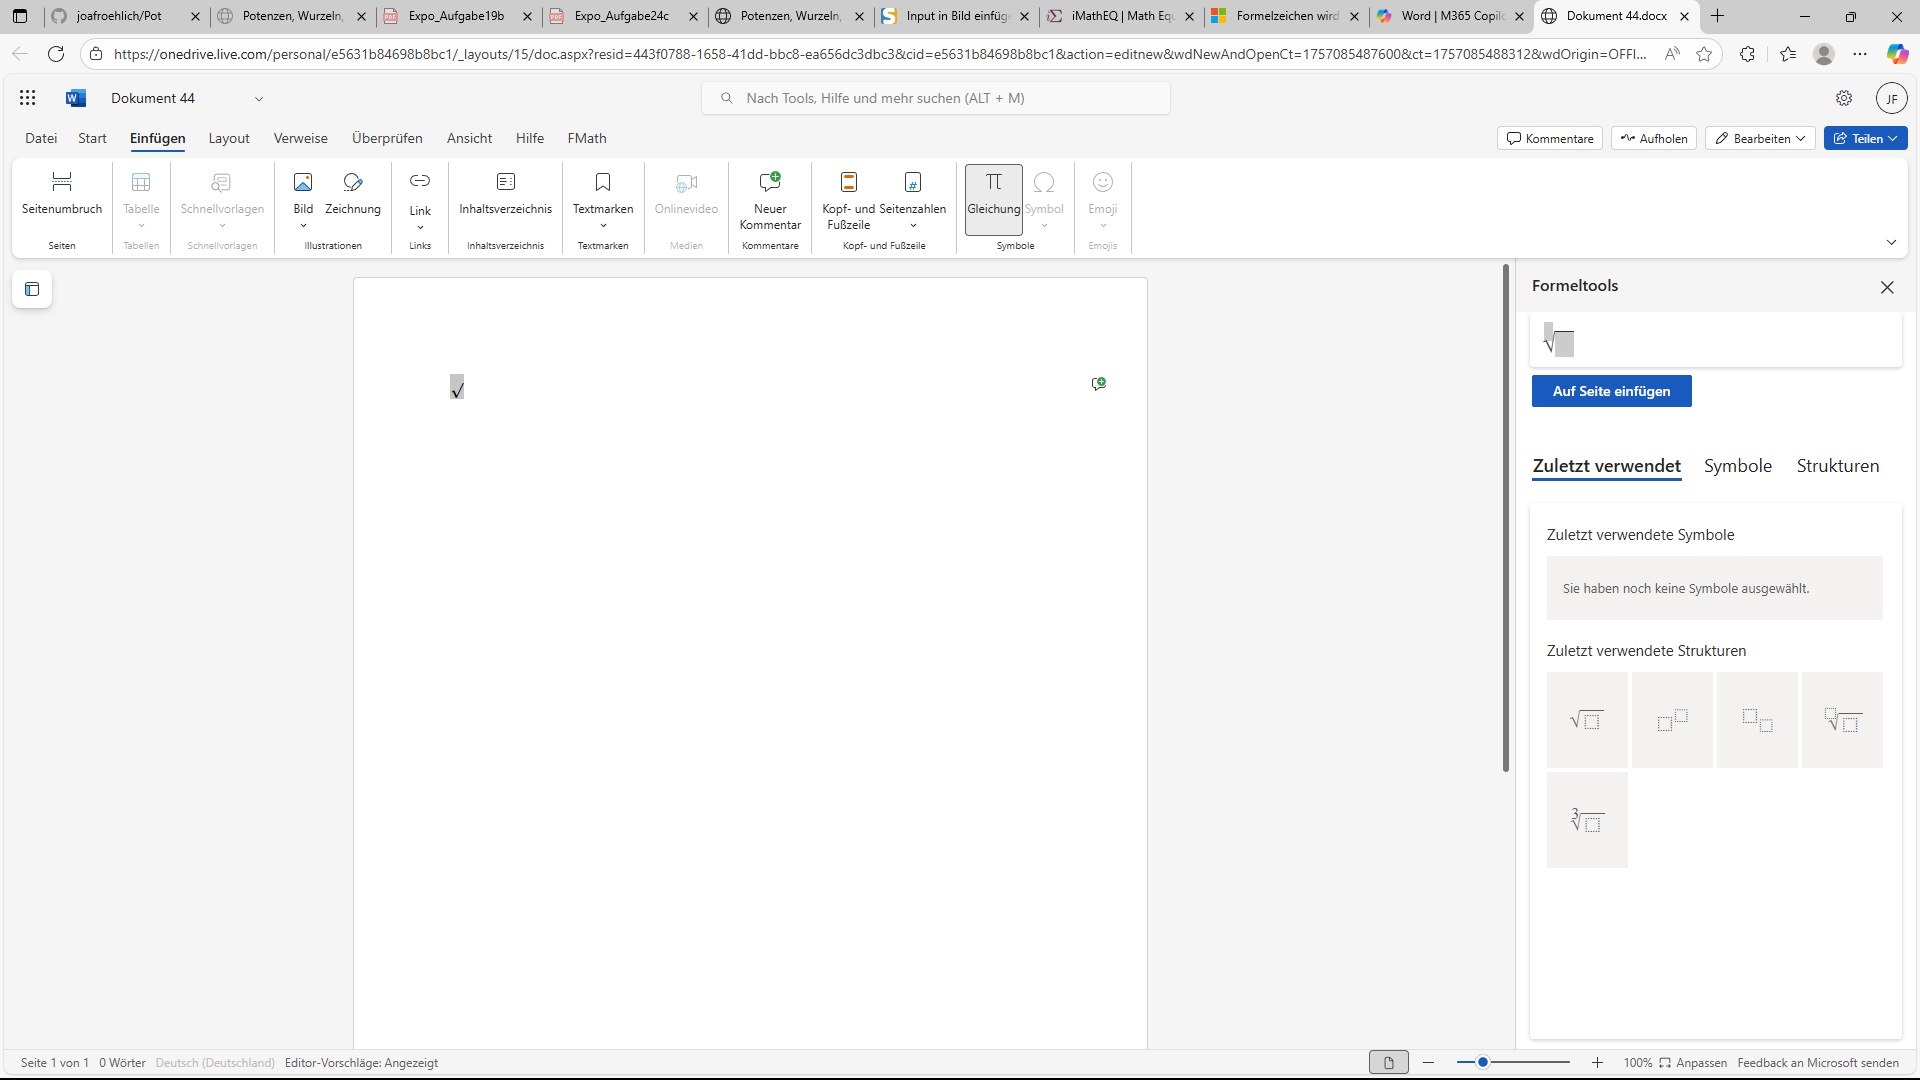1920x1080 pixels.
Task: Click the document vertical scrollbar
Action: point(1505,518)
